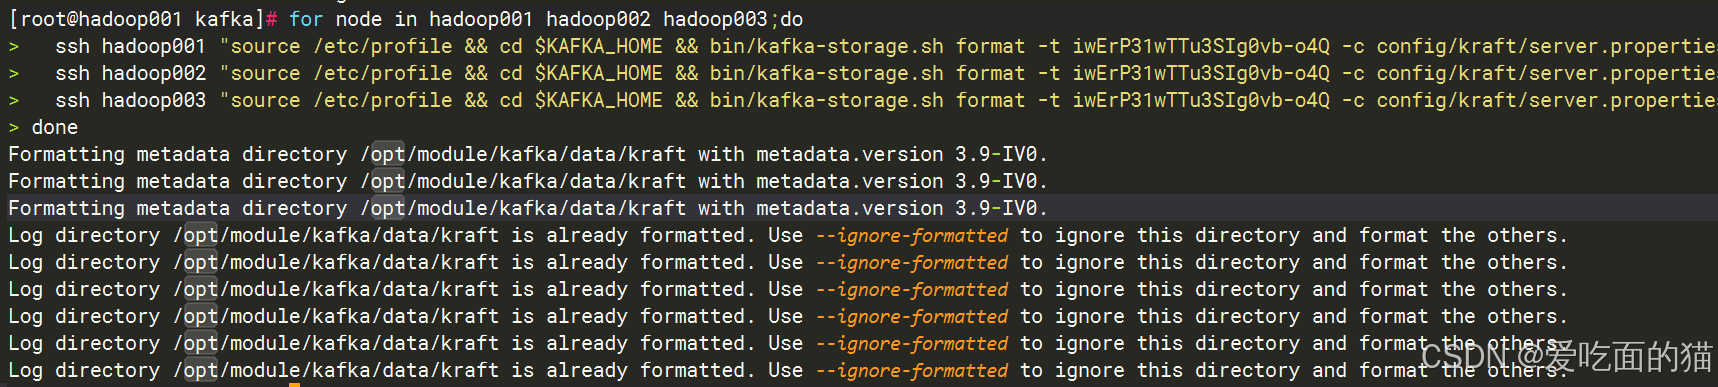Click config/kraft/server.properties in the hadoop001 ssh line

[1547, 46]
